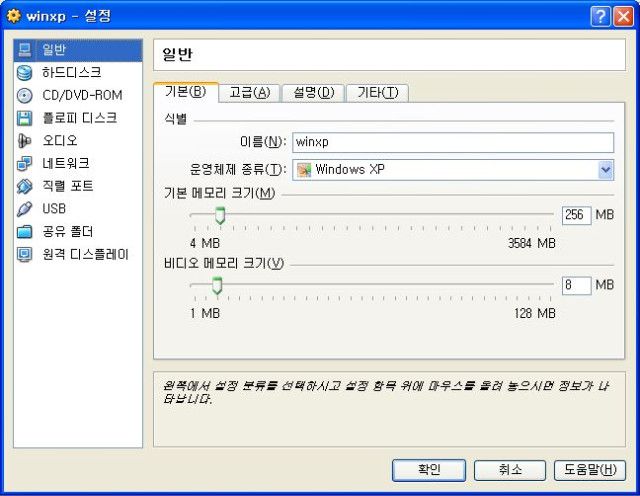Switch to the 고급(A) tab
Screen dimensions: 640x496
tap(249, 93)
